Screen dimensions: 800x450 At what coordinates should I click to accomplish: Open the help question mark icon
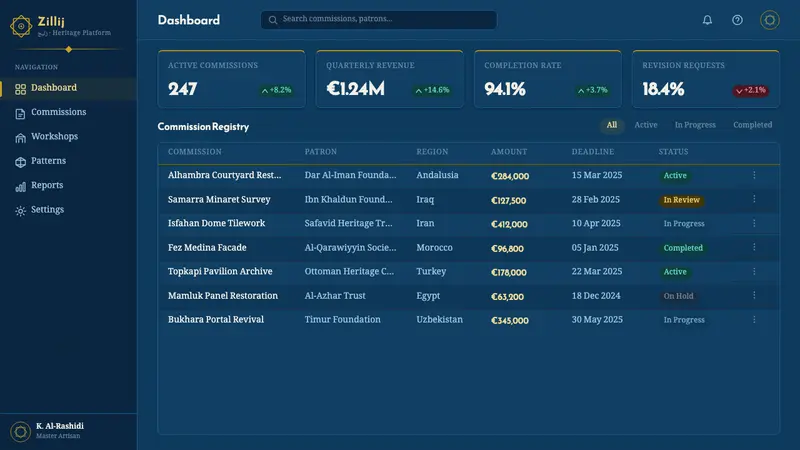[737, 20]
